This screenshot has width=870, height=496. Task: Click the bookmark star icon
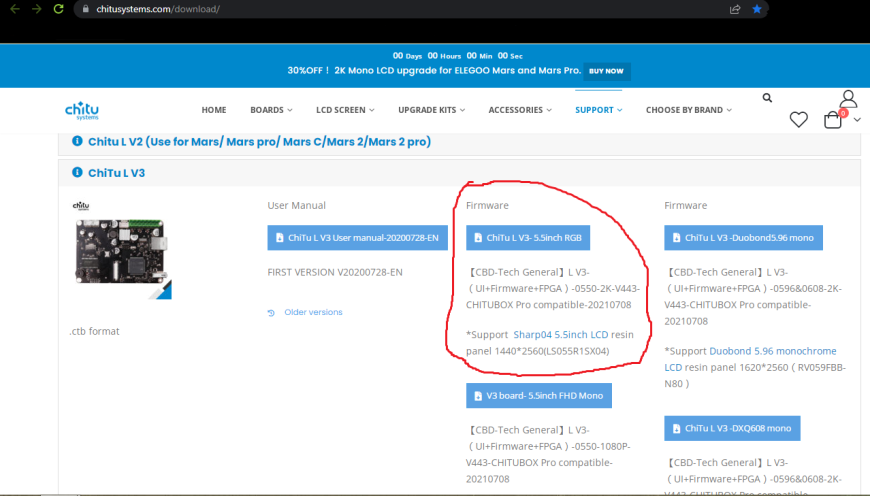pos(757,9)
